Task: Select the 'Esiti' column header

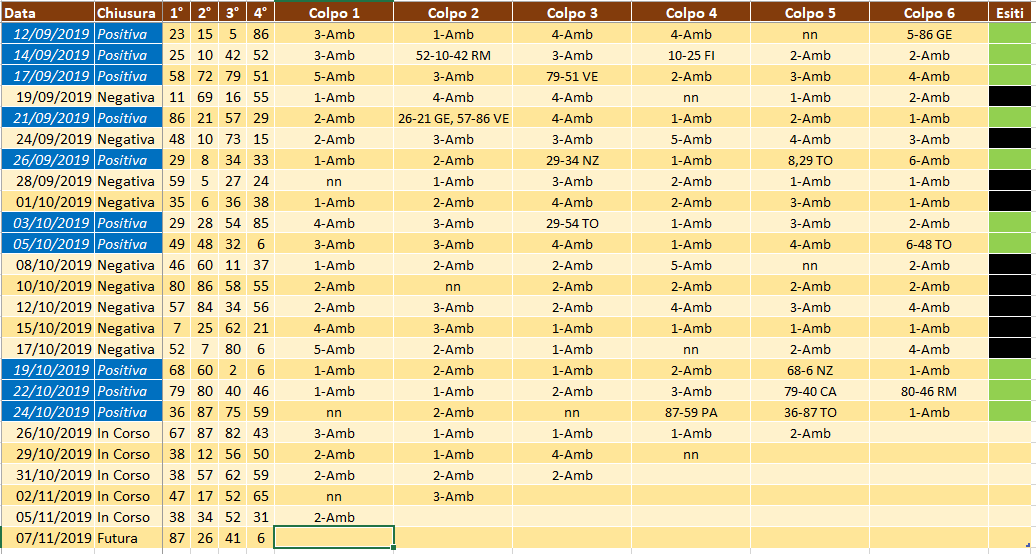Action: pyautogui.click(x=1010, y=13)
